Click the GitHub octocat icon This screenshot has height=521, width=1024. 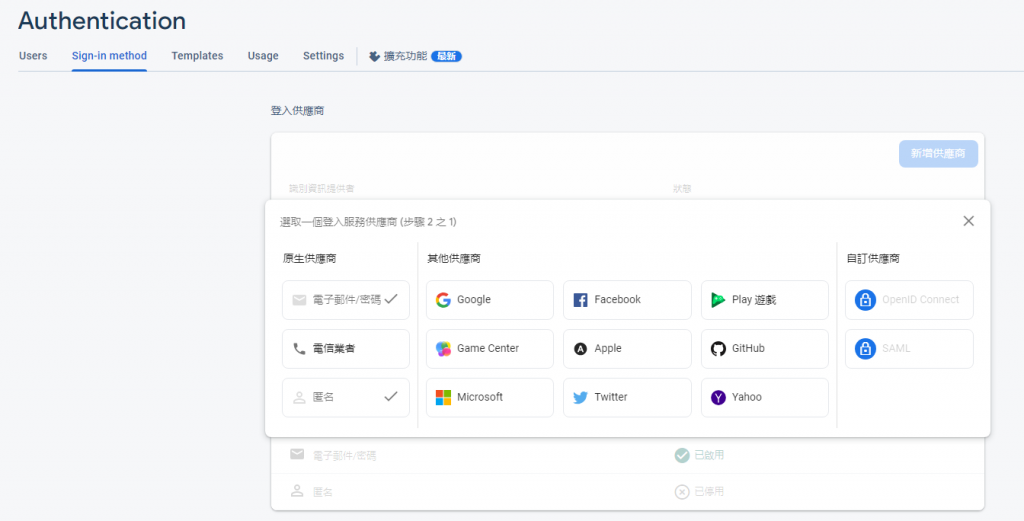[x=718, y=349]
